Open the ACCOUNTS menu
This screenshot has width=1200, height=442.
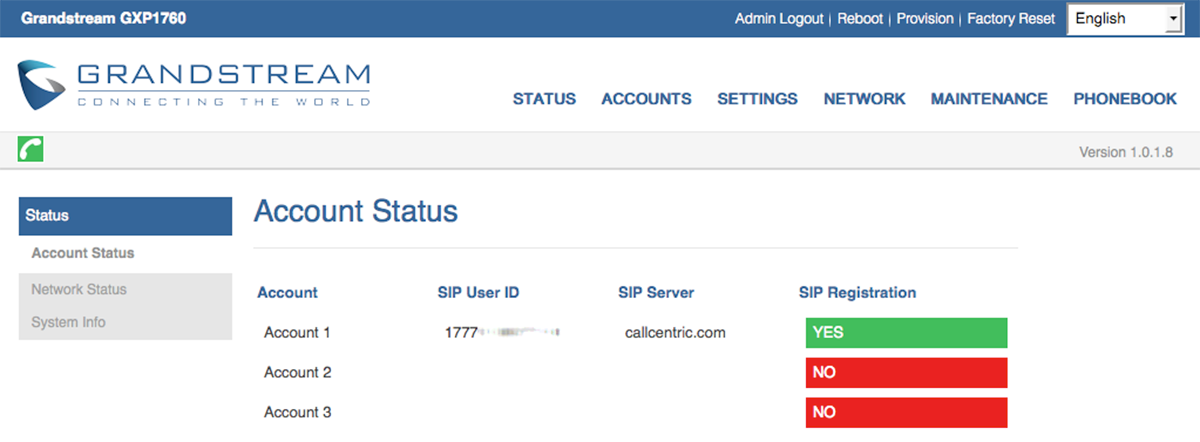(646, 99)
